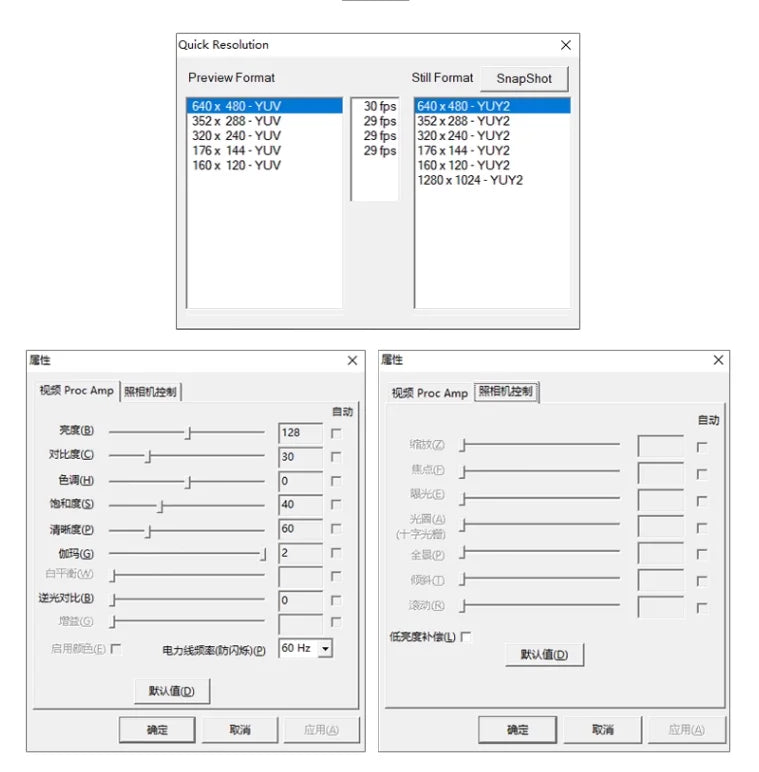Select 640 x 480 - YUY2 still format
This screenshot has height=772, width=759.
tap(492, 106)
